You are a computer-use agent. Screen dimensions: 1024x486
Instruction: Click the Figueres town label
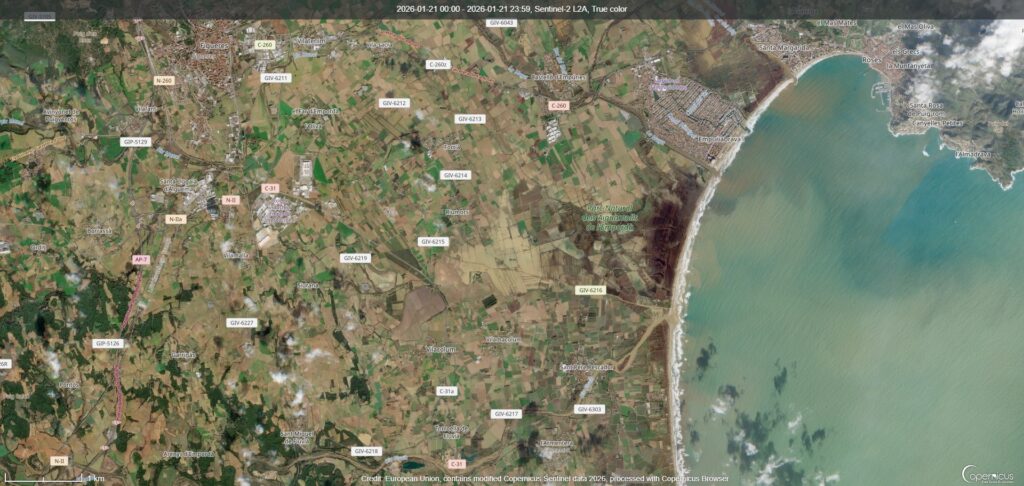215,46
